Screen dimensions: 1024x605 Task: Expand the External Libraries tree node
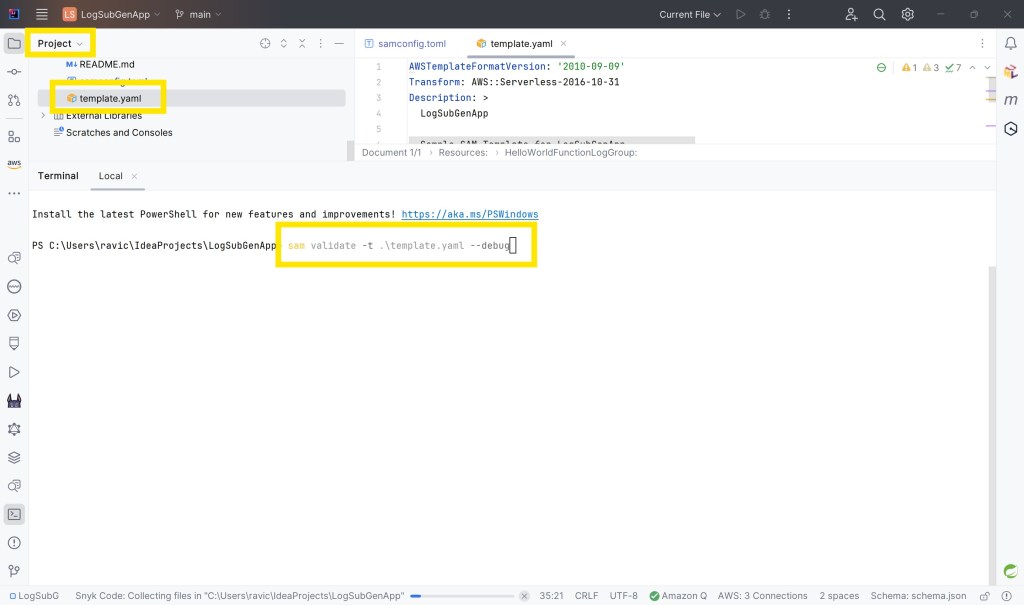point(43,116)
